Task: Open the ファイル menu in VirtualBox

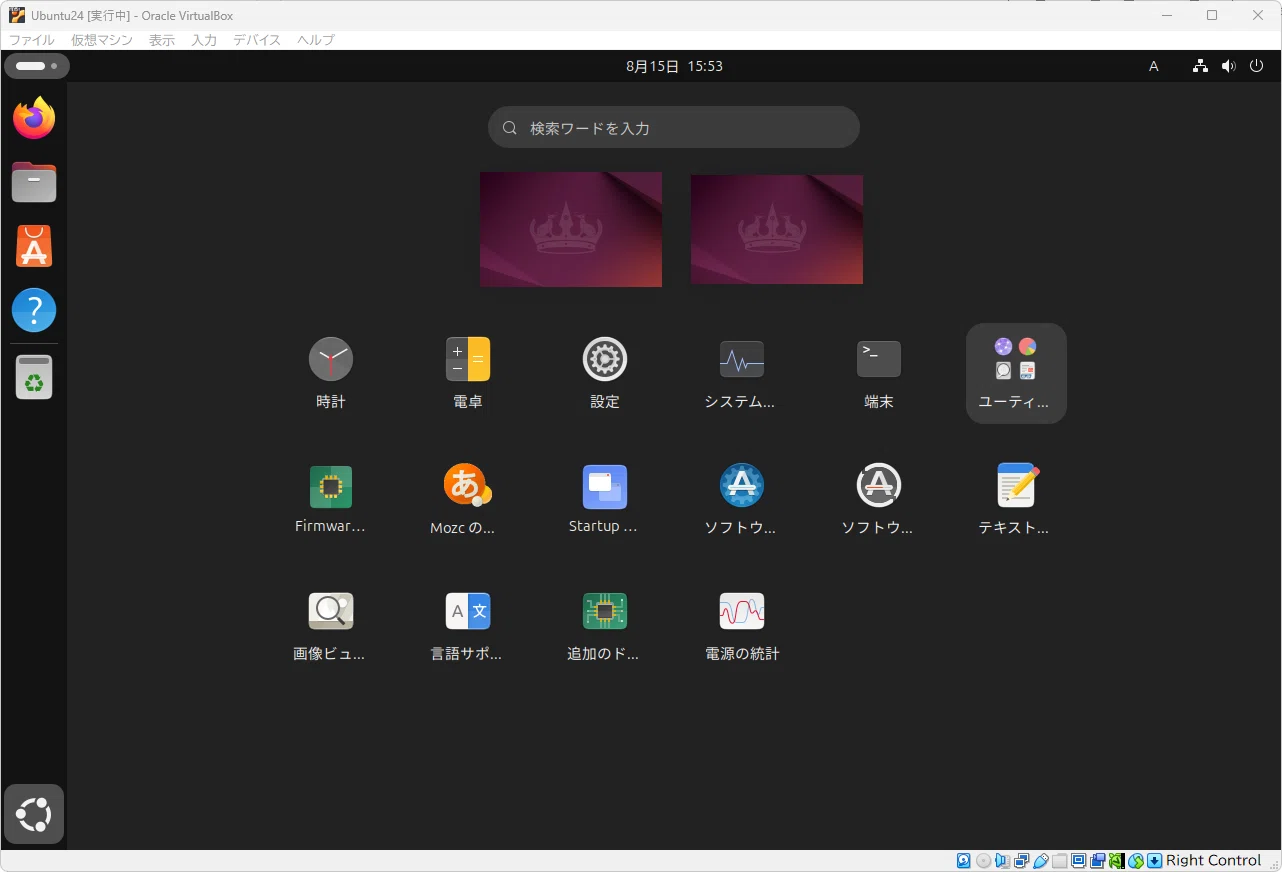Action: pyautogui.click(x=31, y=40)
